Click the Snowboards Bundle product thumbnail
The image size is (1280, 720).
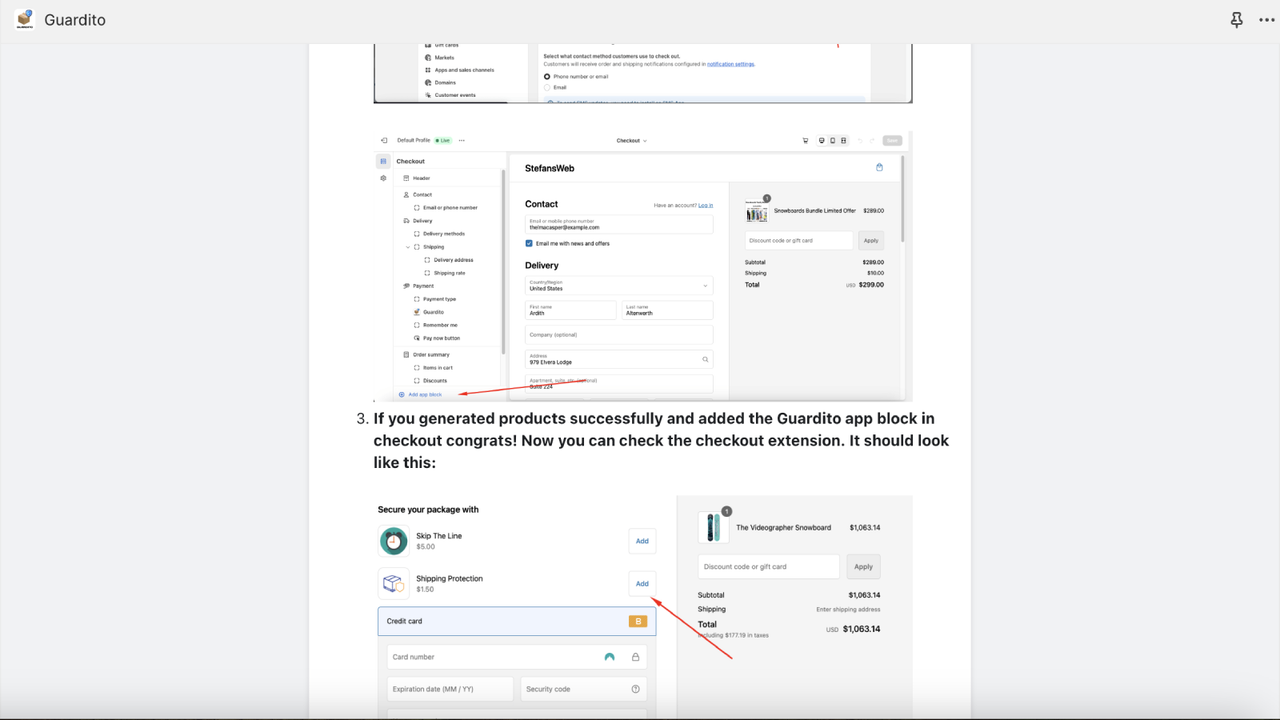[x=756, y=211]
